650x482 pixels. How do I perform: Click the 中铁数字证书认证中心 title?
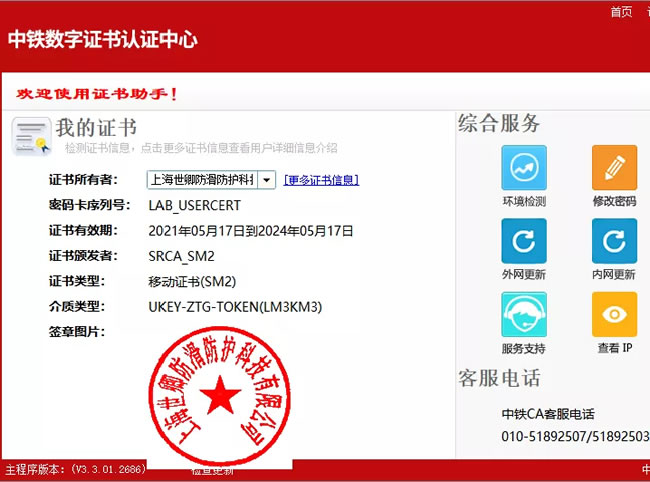[102, 39]
